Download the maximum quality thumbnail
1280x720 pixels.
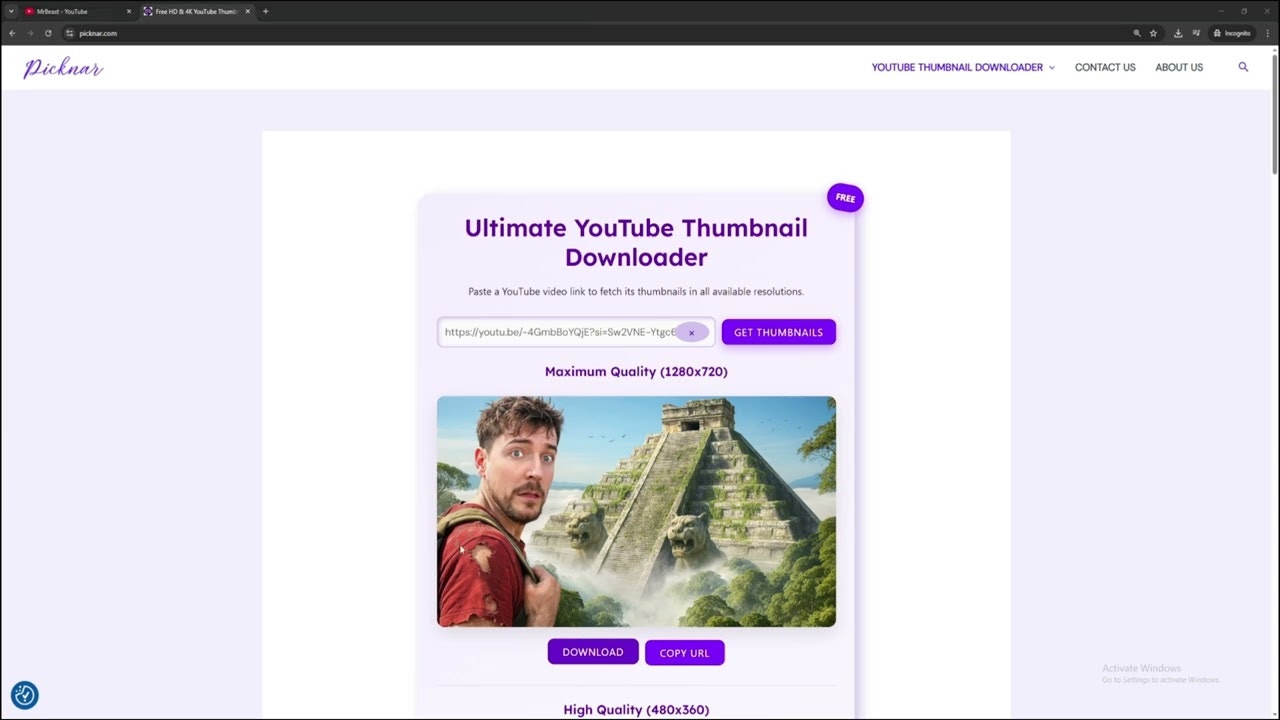point(593,652)
